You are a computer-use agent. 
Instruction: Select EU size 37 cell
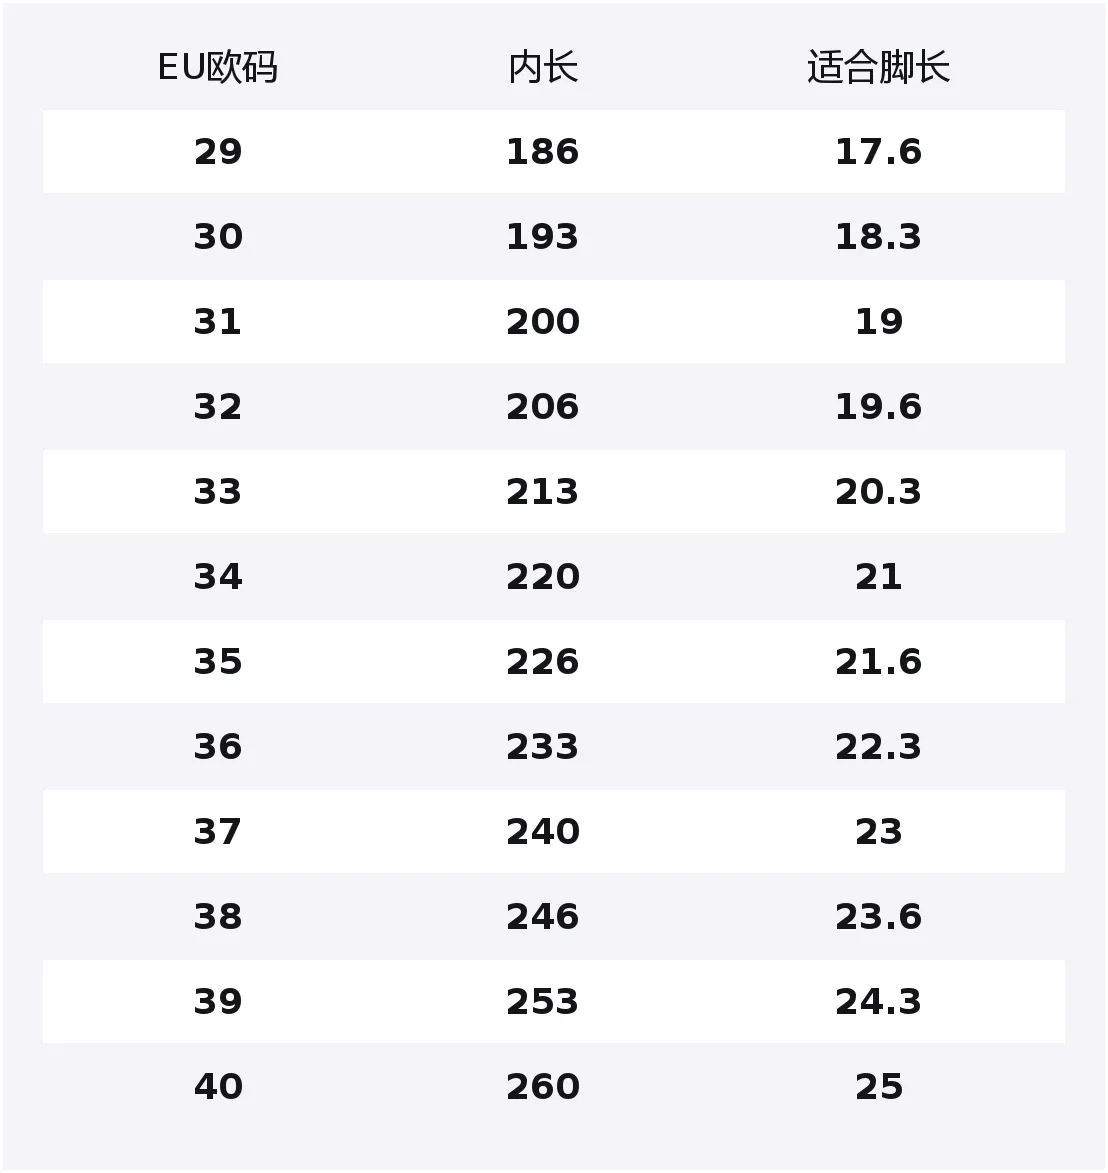218,832
